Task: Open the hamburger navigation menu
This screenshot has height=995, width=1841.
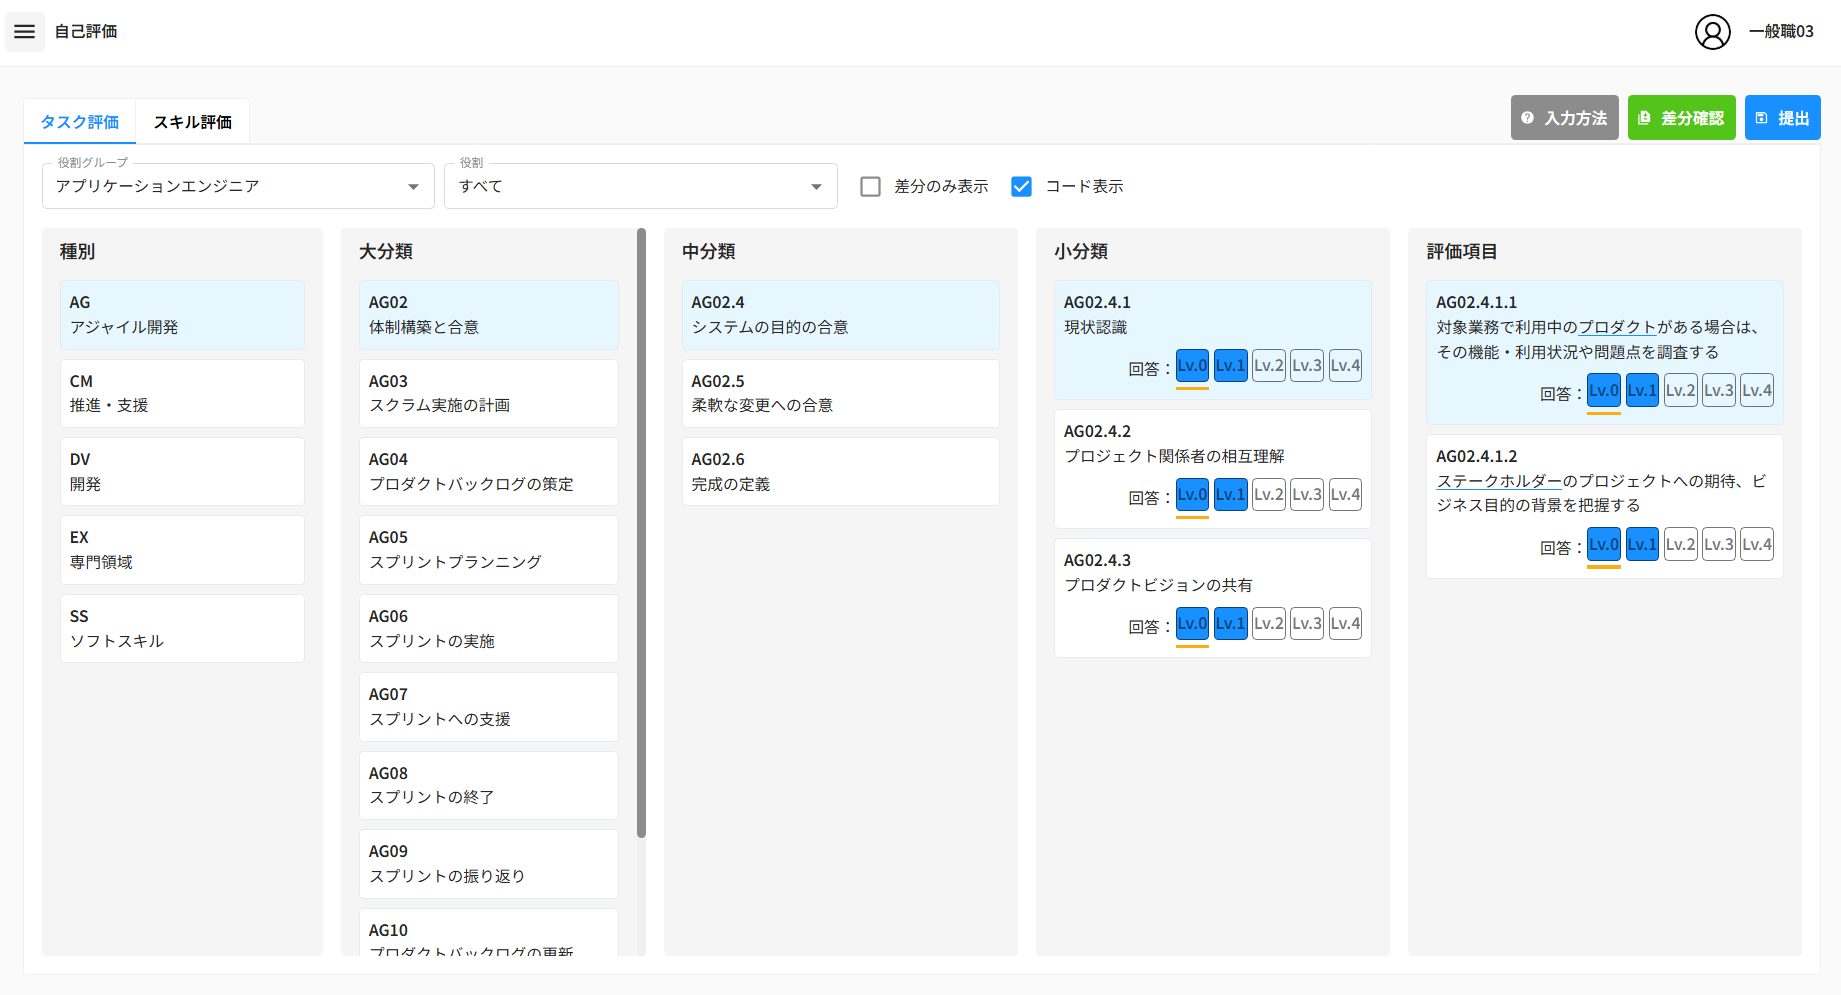Action: 25,32
